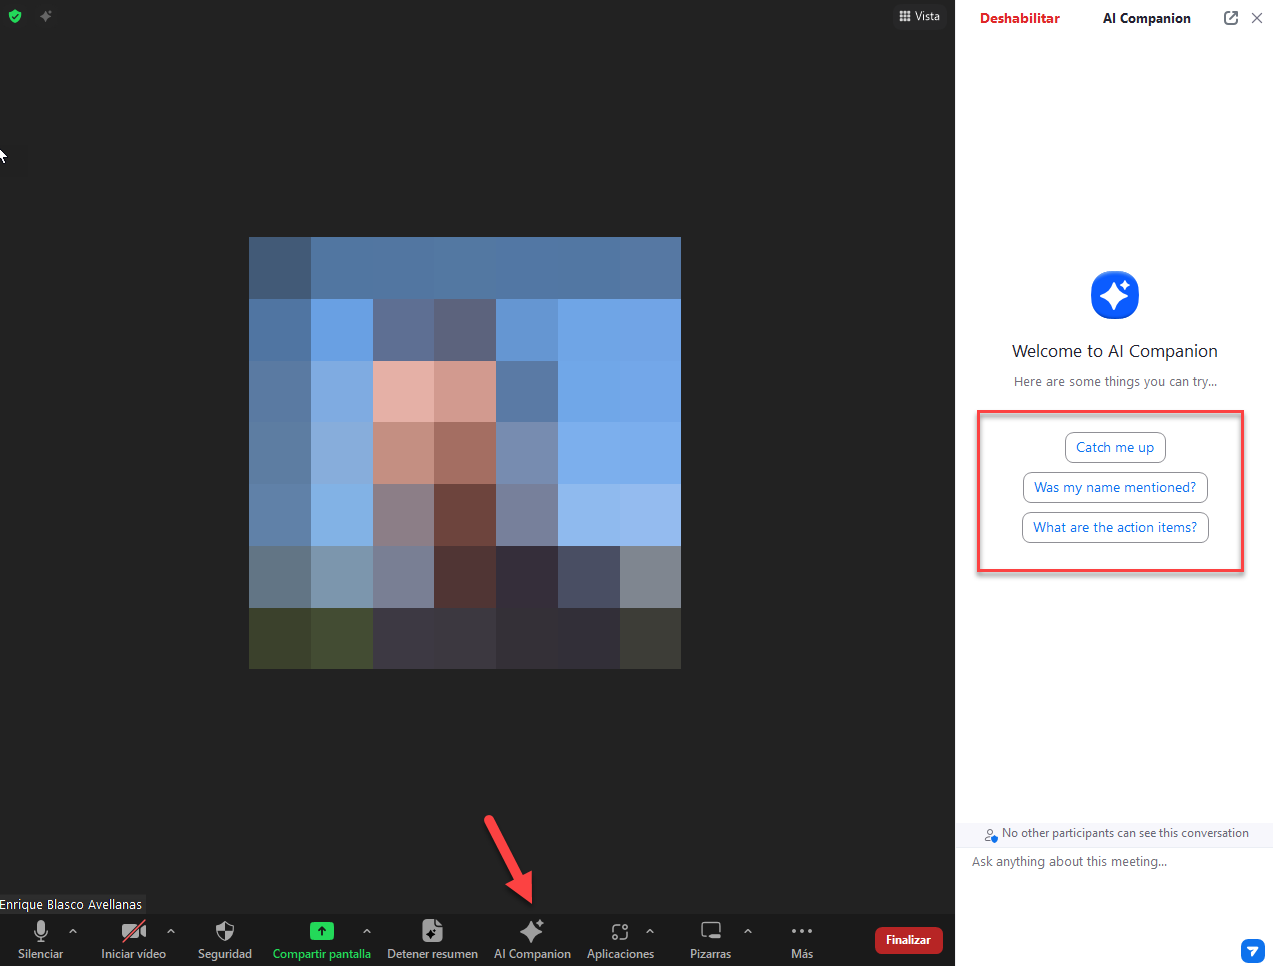1273x966 pixels.
Task: Stop the summary with Detener resumen
Action: 432,932
